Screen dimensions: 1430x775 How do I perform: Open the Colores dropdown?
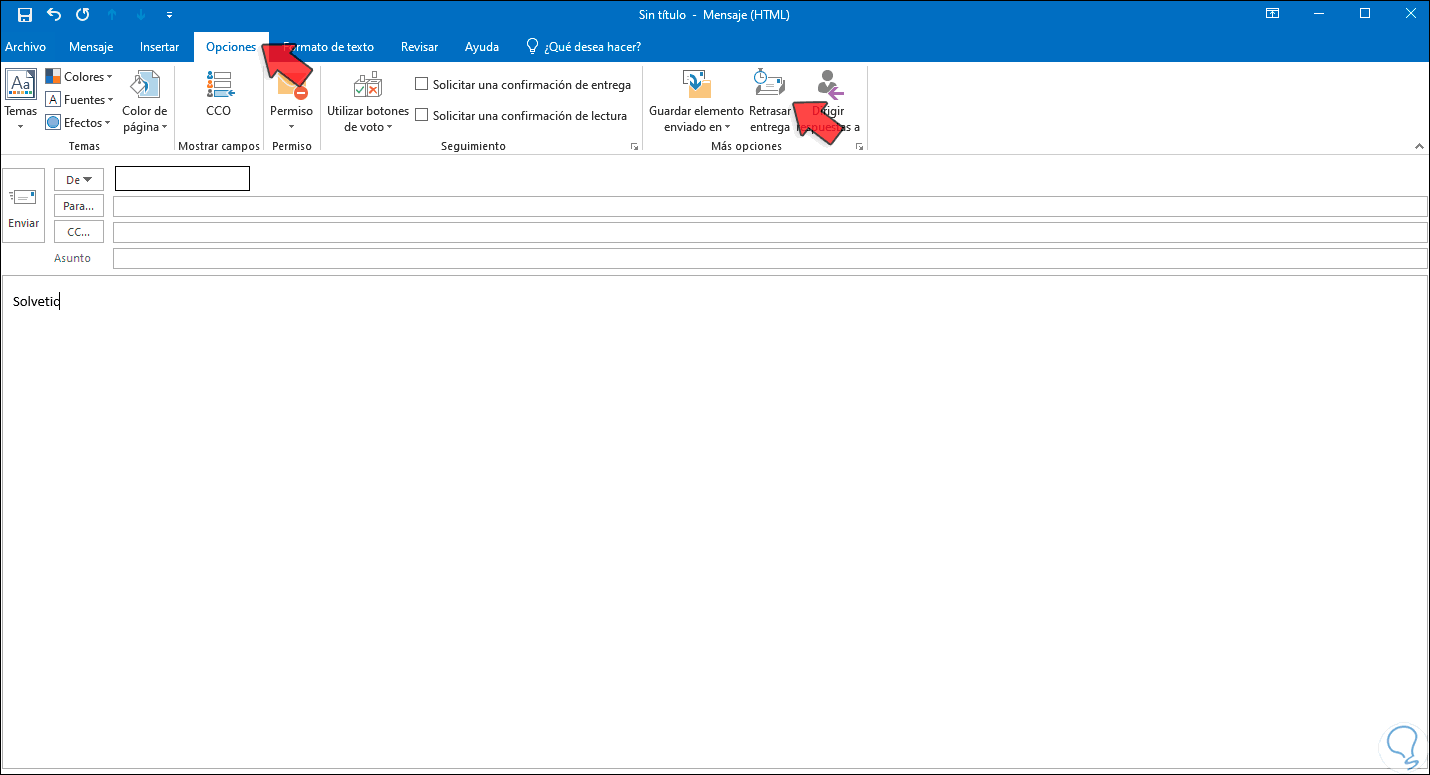click(x=80, y=76)
